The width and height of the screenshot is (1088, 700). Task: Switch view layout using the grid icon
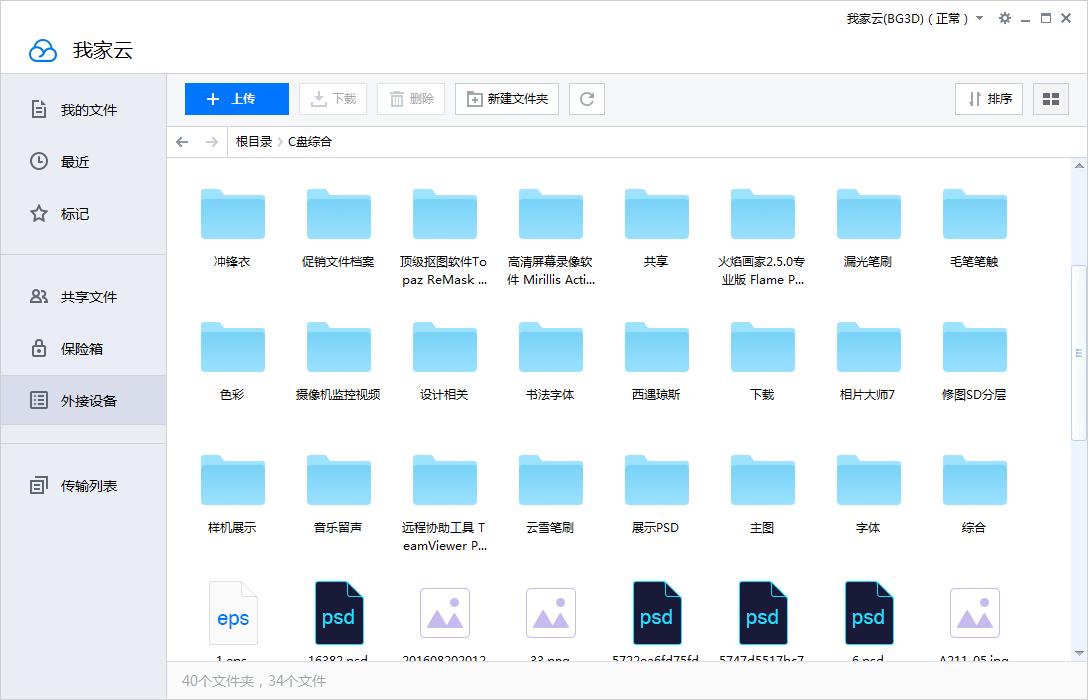click(1050, 99)
